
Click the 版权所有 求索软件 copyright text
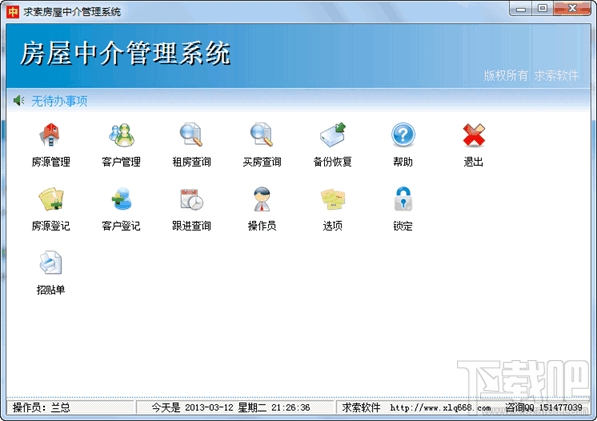coord(531,75)
